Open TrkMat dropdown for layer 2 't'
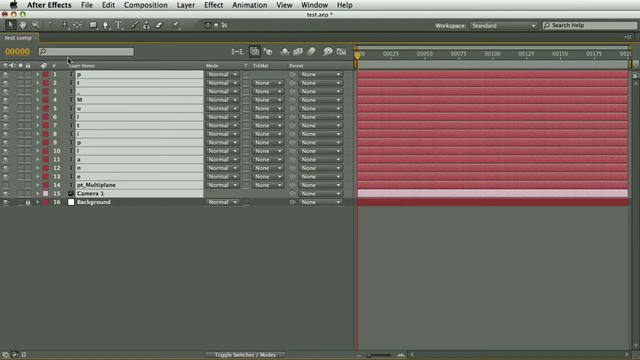640x360 pixels. 267,83
